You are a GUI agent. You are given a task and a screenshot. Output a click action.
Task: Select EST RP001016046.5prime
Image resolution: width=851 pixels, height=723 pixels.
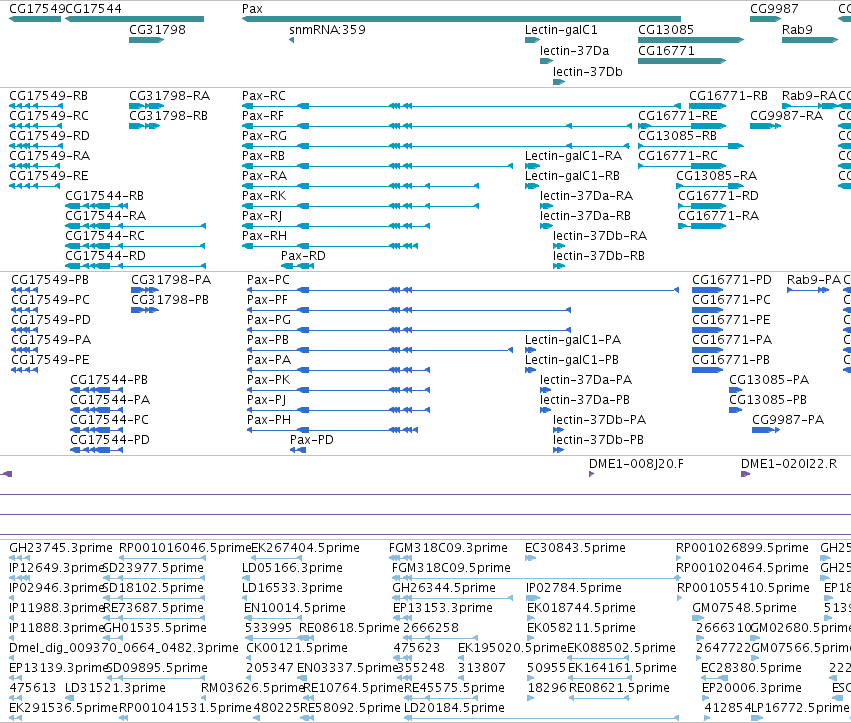point(185,548)
